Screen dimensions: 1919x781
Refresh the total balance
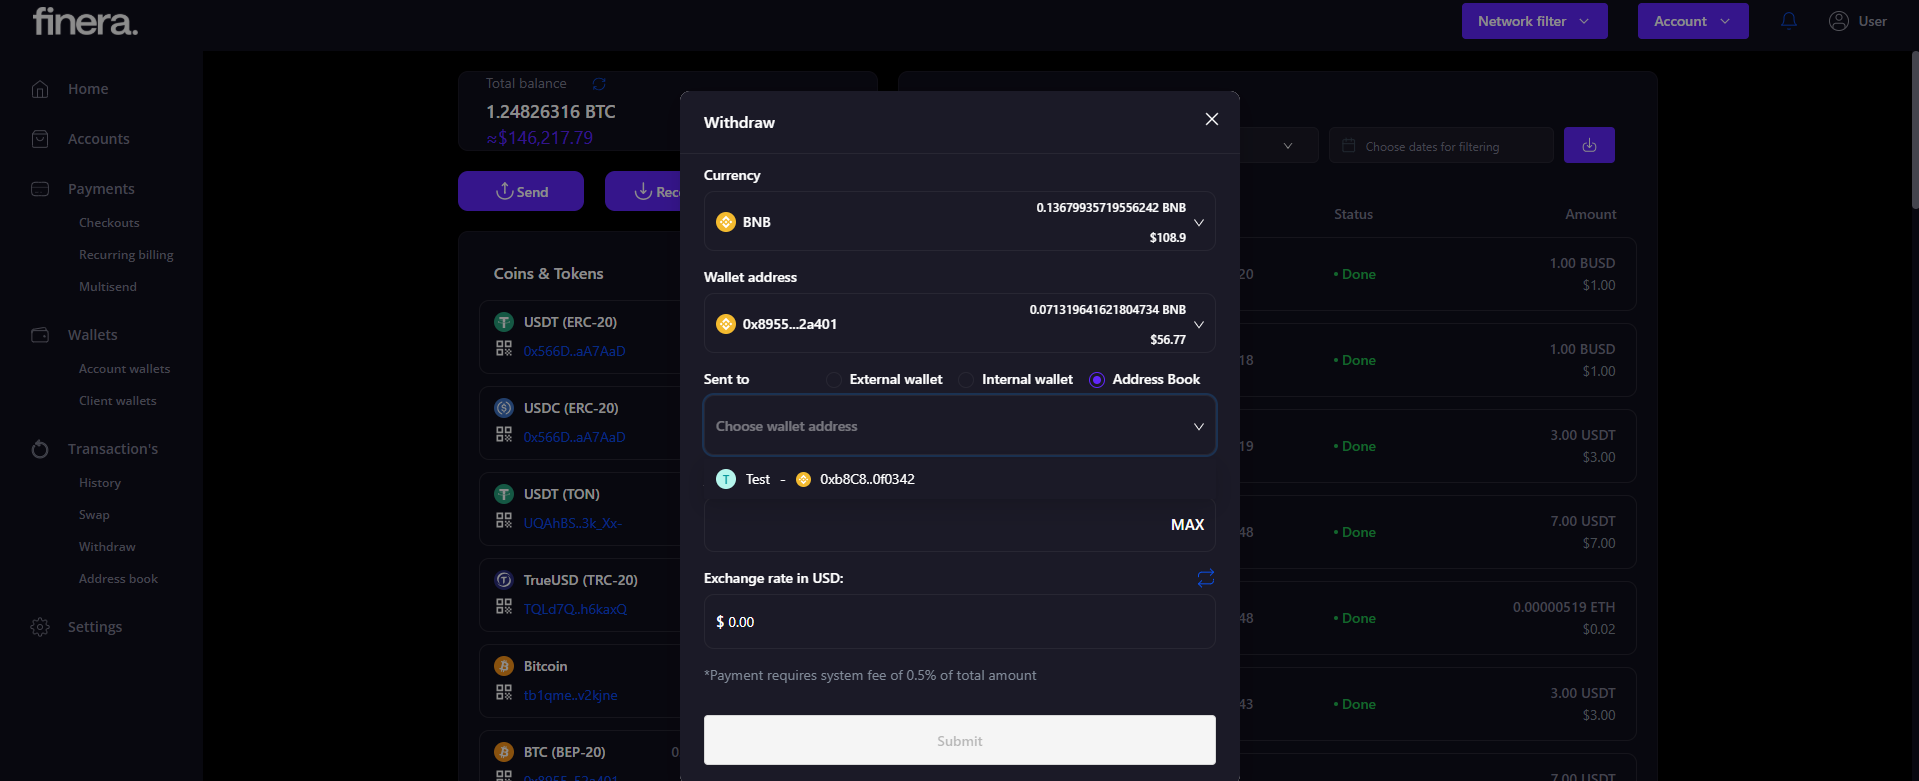coord(599,84)
